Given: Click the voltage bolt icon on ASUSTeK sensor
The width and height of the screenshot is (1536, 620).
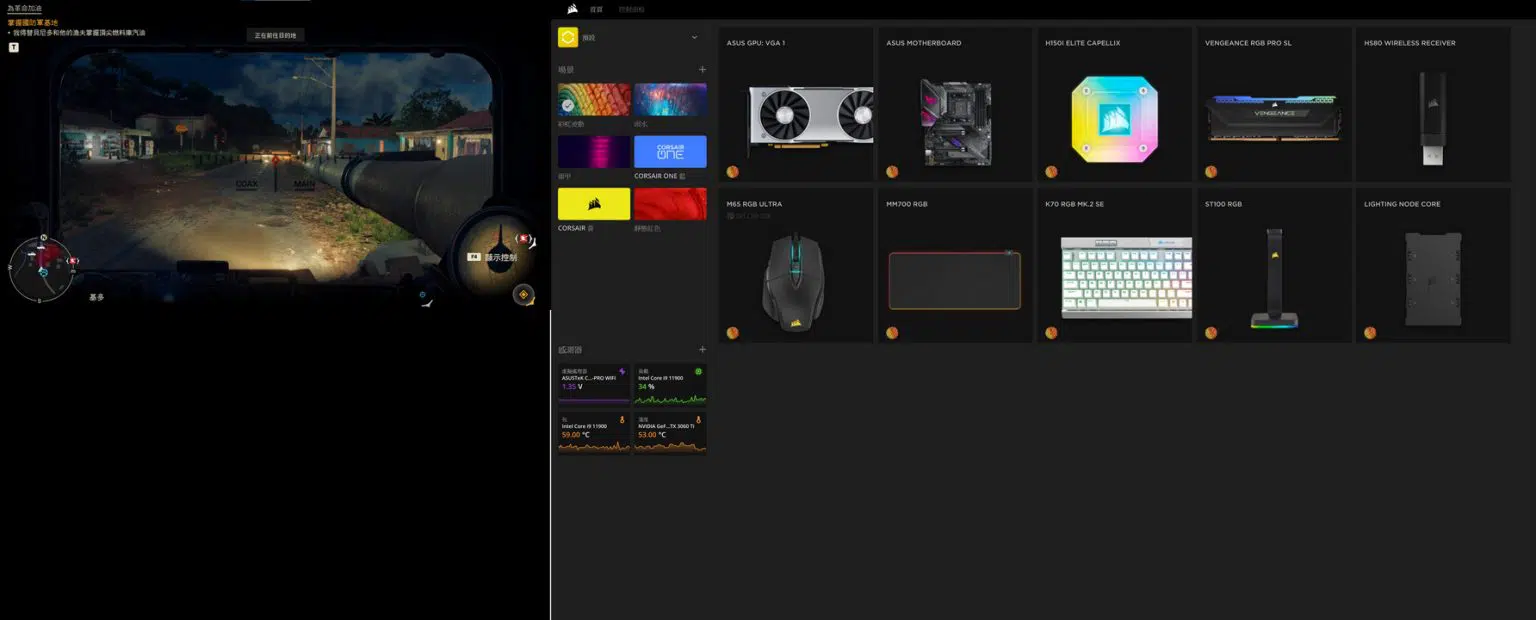Looking at the screenshot, I should tap(622, 371).
